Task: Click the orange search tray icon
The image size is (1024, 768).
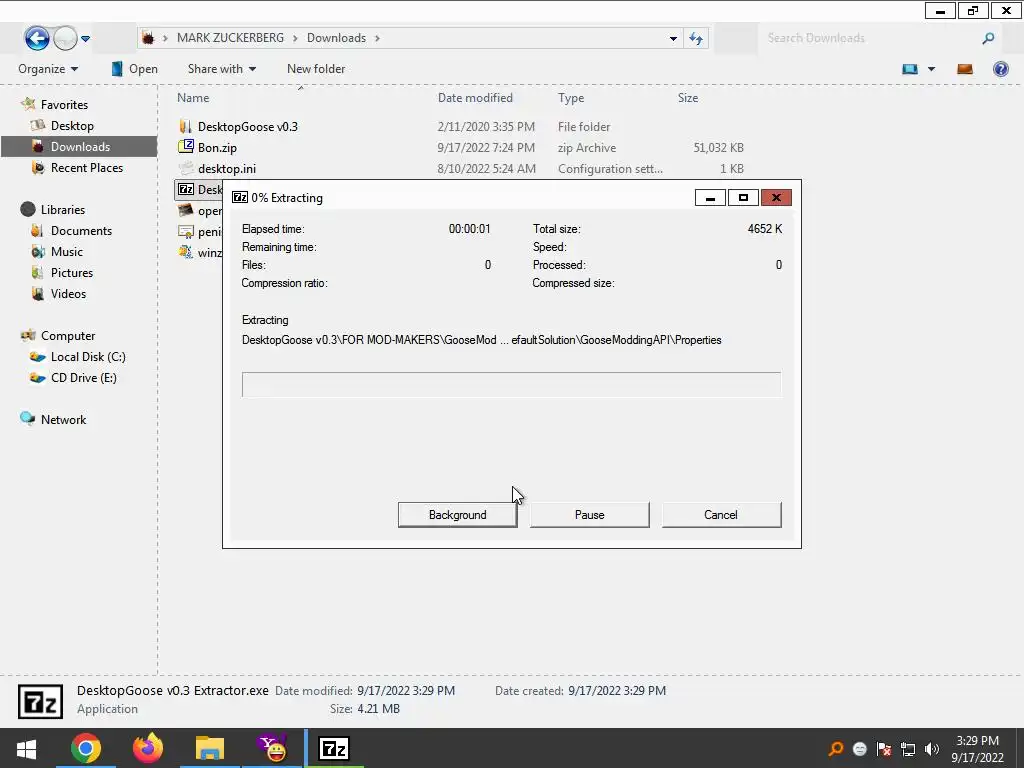Action: coord(835,749)
